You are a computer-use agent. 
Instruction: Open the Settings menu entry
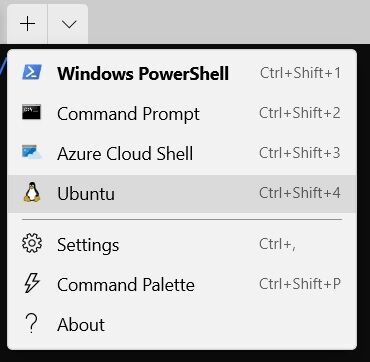click(x=182, y=245)
